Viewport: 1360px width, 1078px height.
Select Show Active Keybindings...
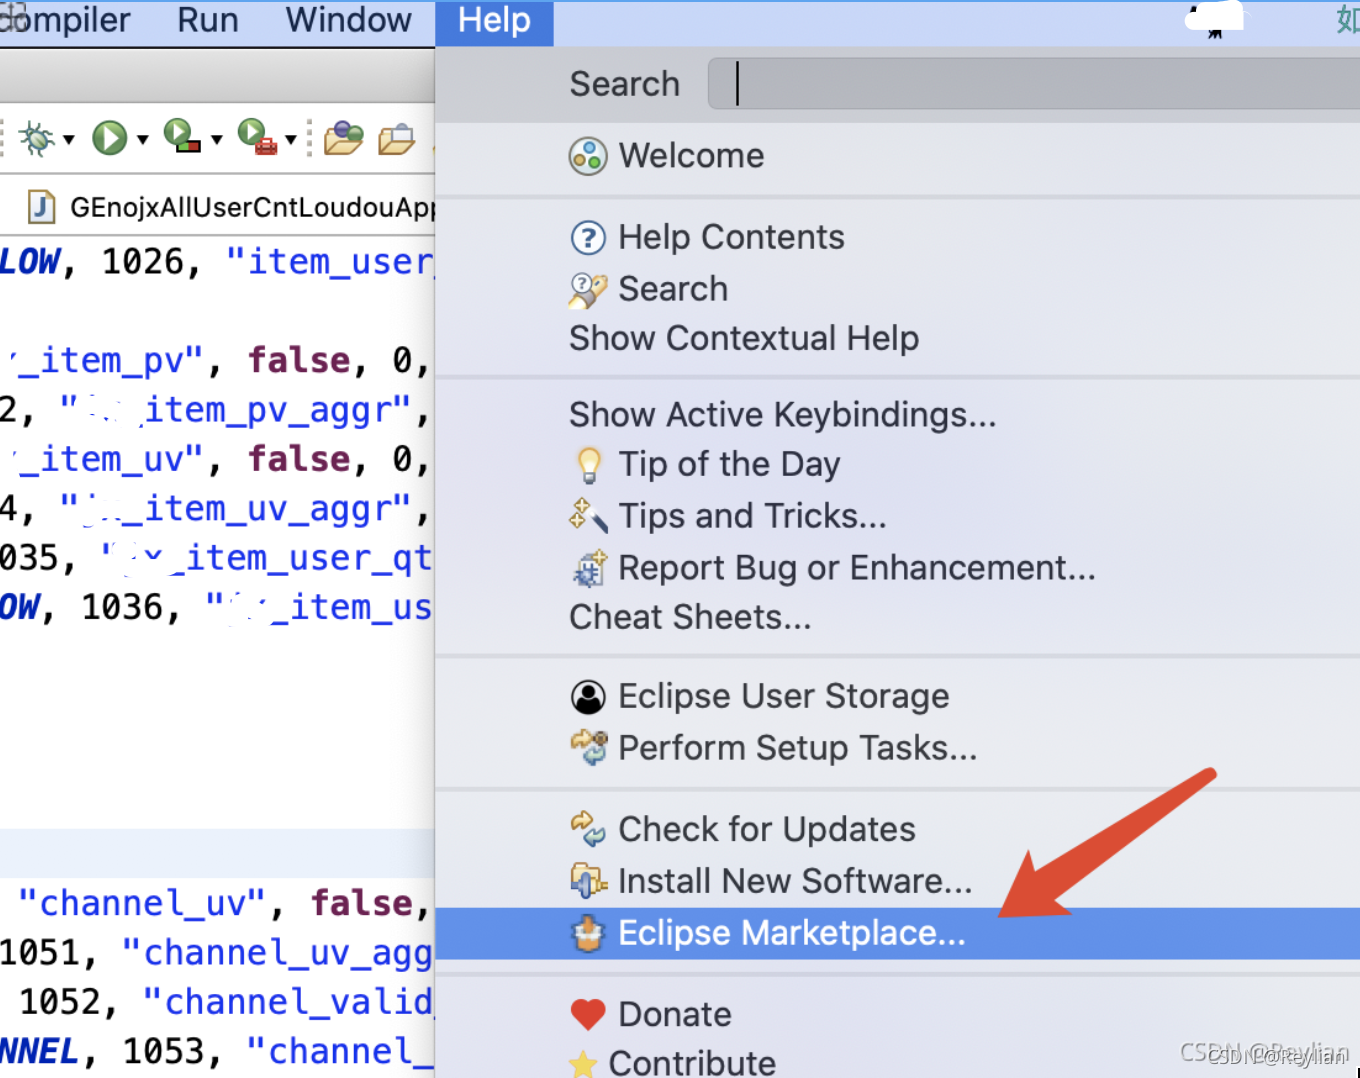(x=897, y=414)
